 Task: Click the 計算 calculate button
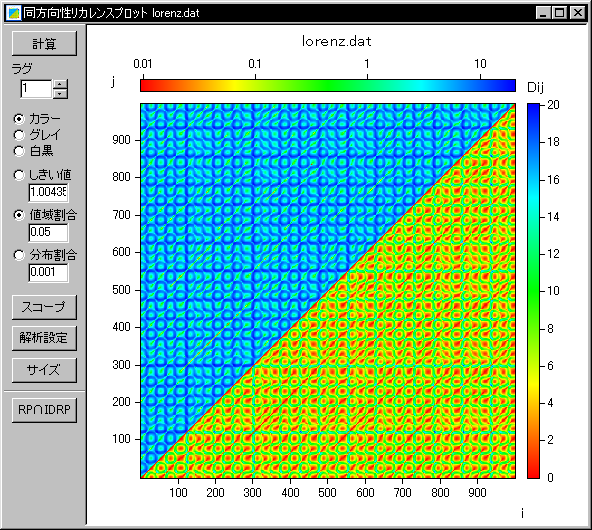[x=44, y=43]
